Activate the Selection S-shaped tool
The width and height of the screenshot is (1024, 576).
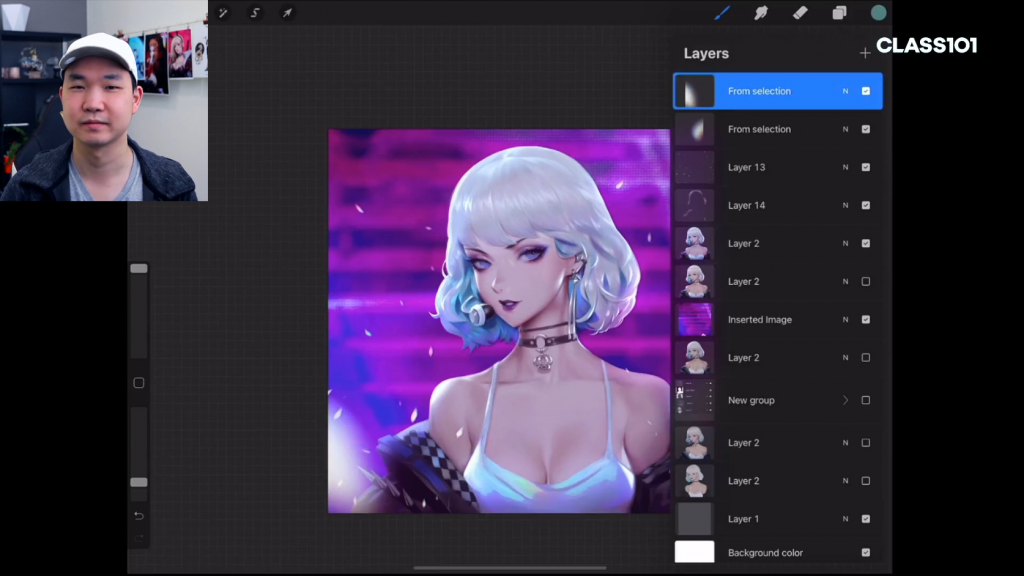255,13
